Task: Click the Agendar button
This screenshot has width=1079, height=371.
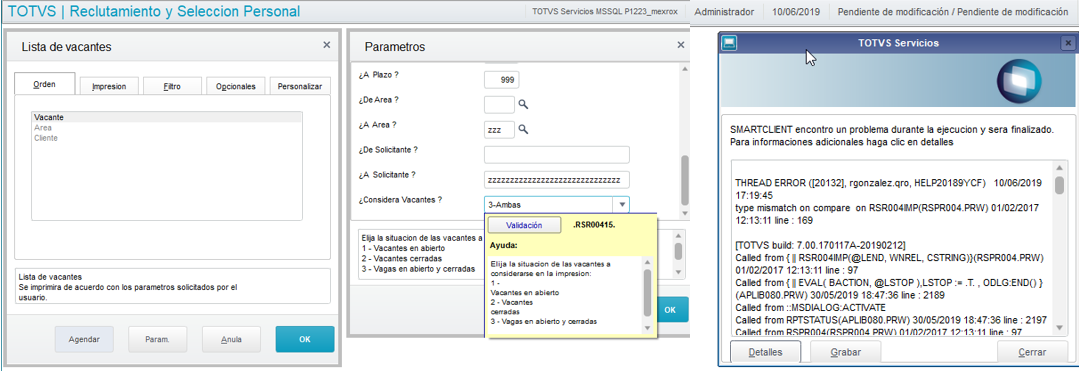Action: [x=84, y=339]
